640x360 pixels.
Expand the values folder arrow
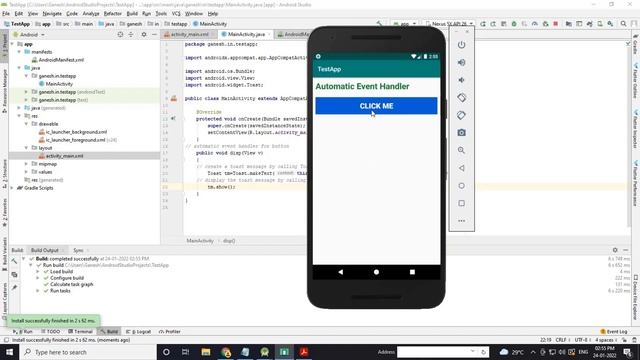pos(27,172)
